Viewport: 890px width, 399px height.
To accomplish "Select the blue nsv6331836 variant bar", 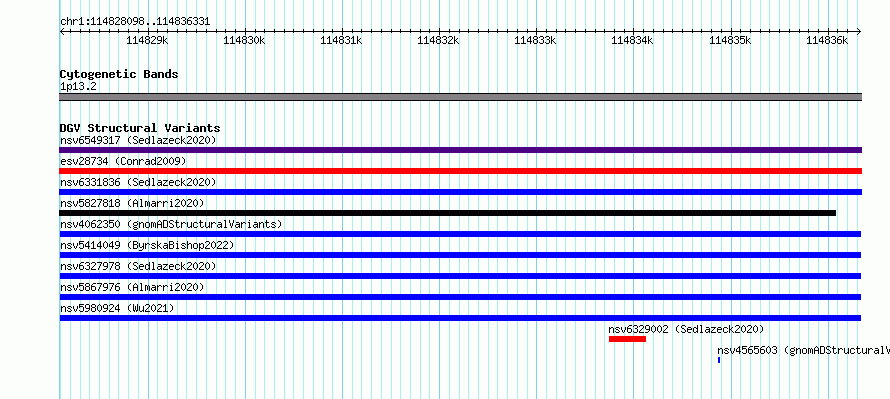I will (x=460, y=192).
